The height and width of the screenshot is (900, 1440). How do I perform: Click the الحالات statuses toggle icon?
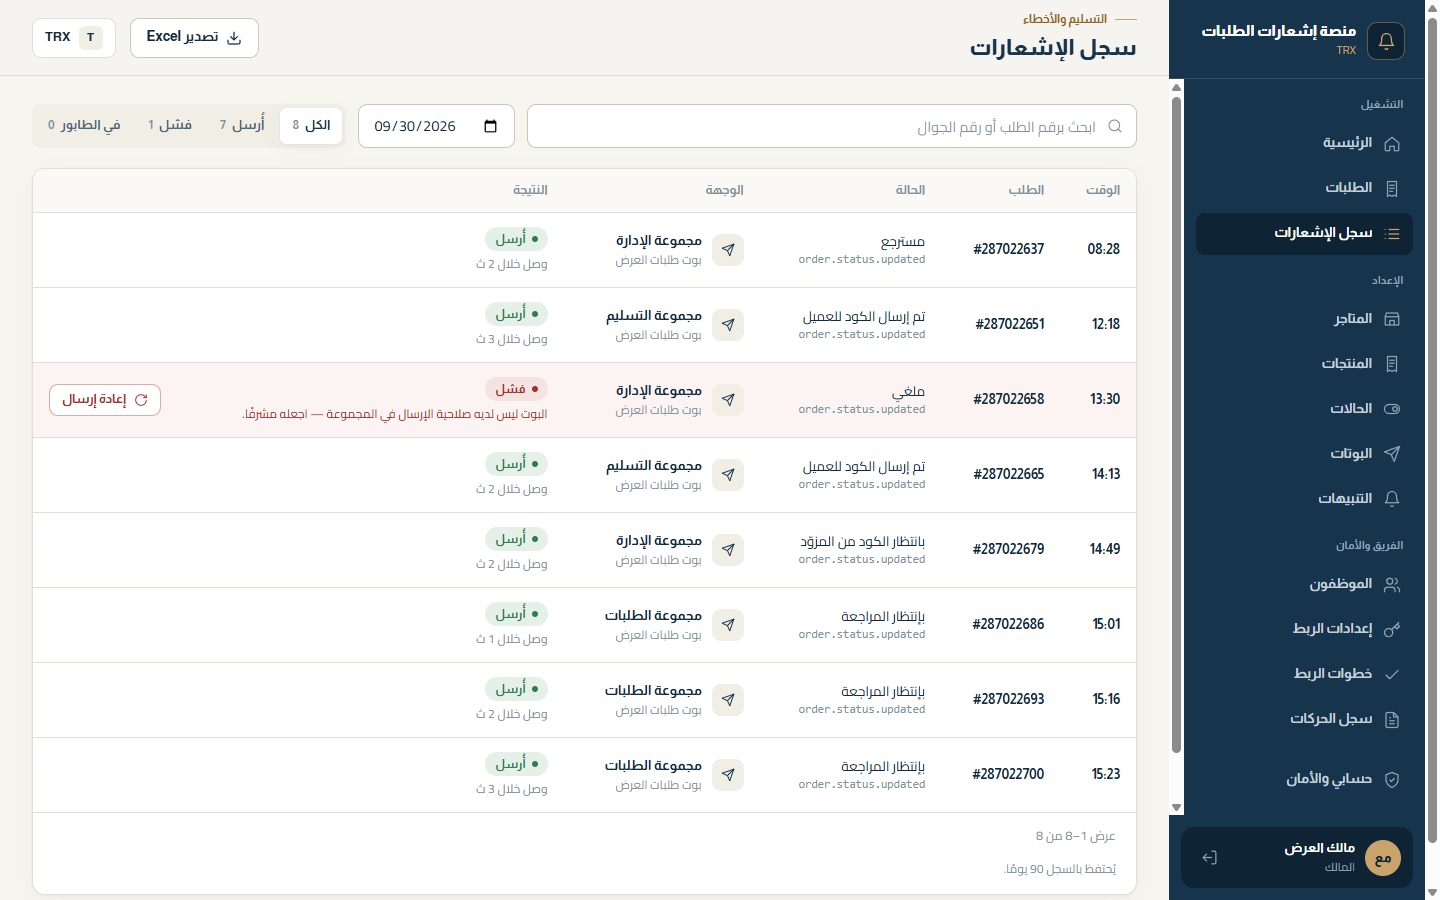(1391, 409)
